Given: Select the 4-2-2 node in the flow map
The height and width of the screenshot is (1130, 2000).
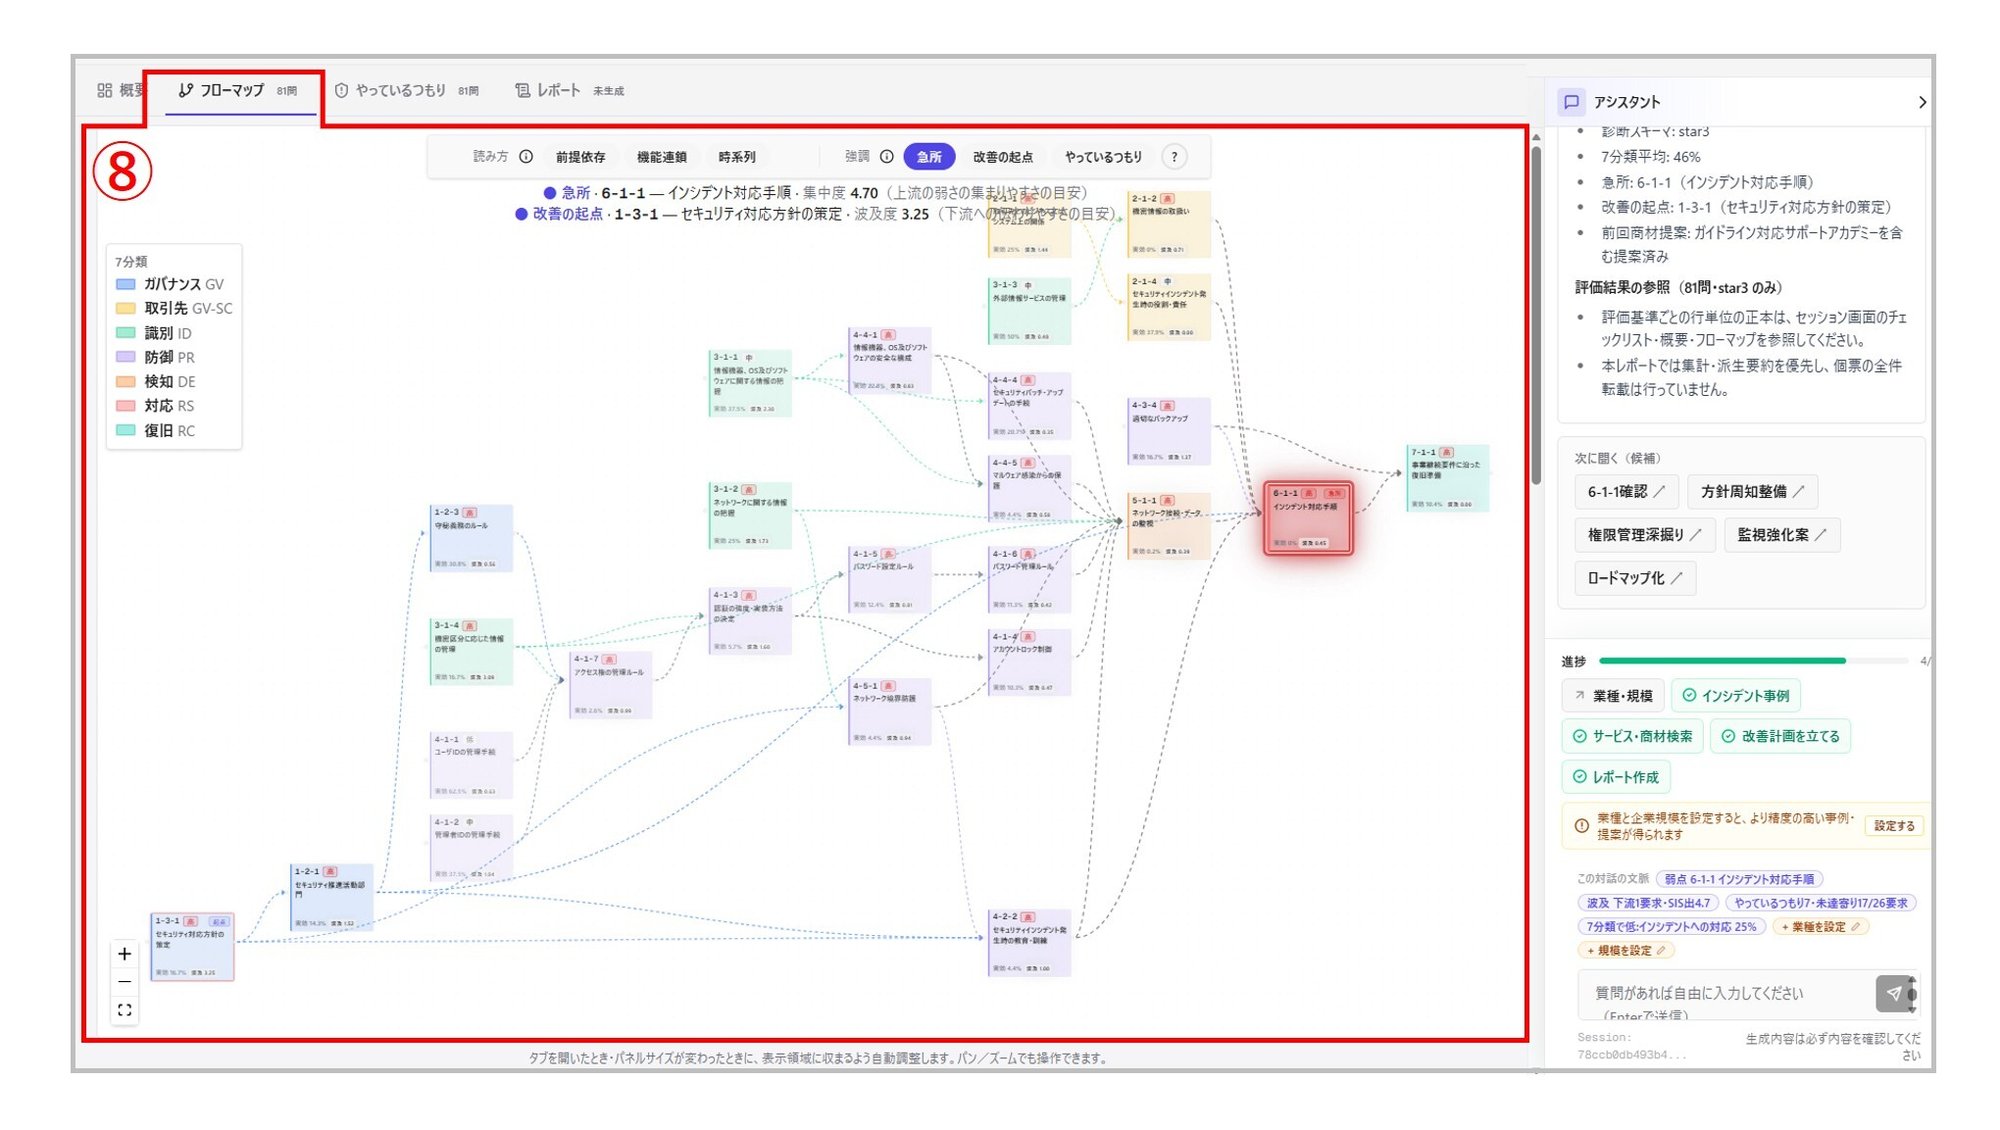Looking at the screenshot, I should [1030, 942].
